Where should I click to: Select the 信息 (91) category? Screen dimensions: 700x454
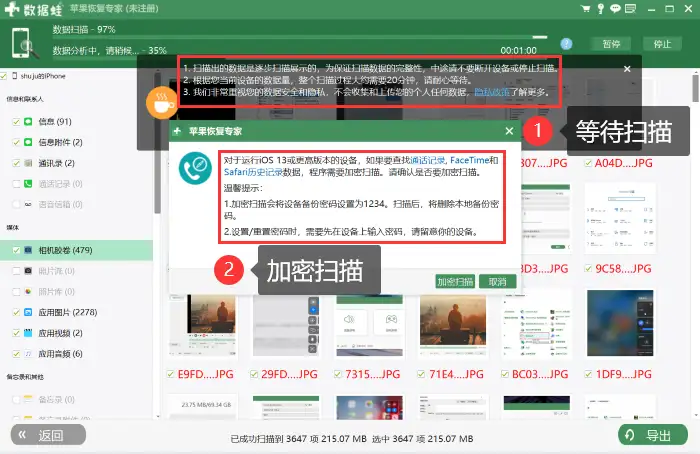pos(54,121)
